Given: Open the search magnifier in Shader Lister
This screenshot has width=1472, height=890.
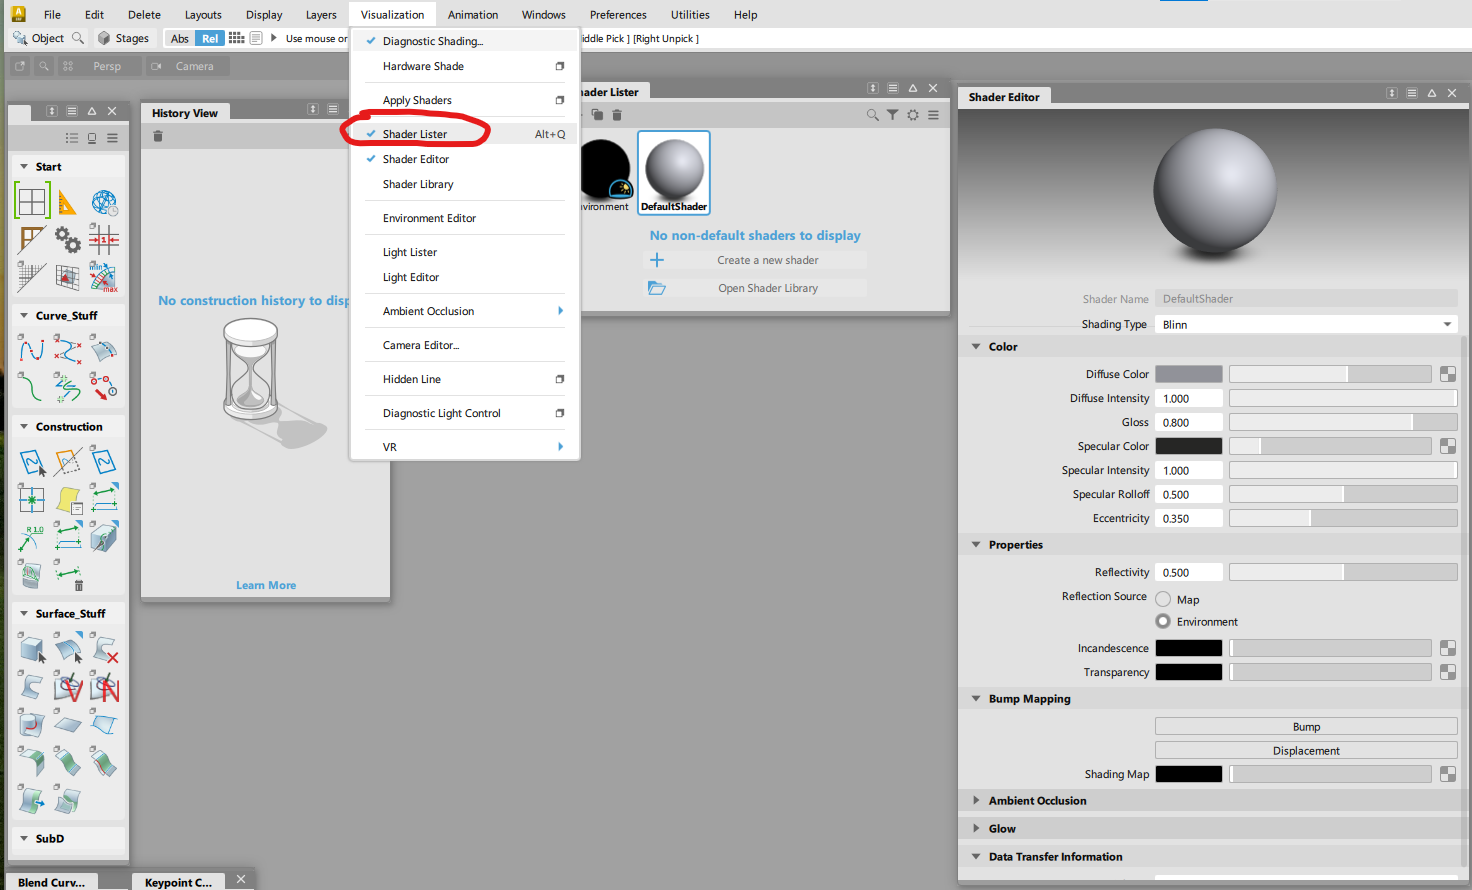Looking at the screenshot, I should [873, 114].
